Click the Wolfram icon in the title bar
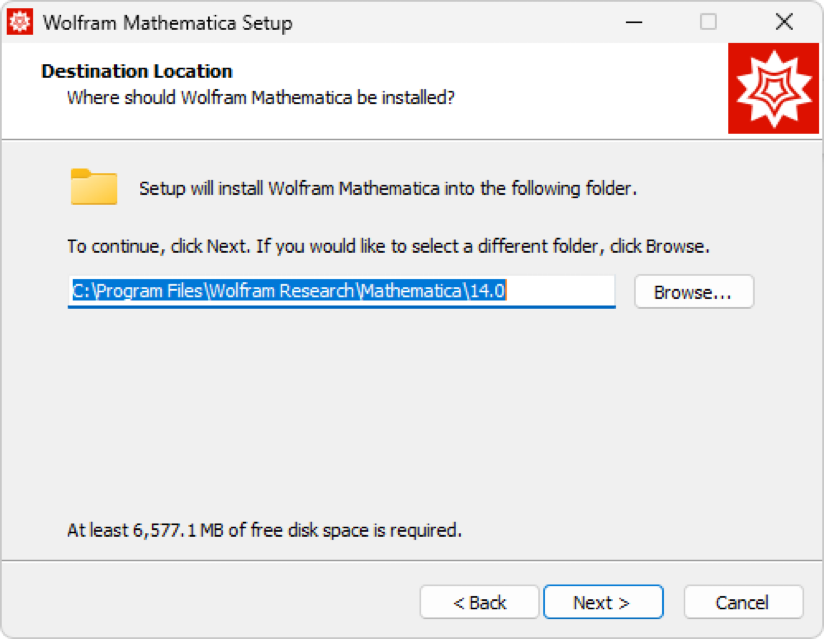 coord(20,22)
